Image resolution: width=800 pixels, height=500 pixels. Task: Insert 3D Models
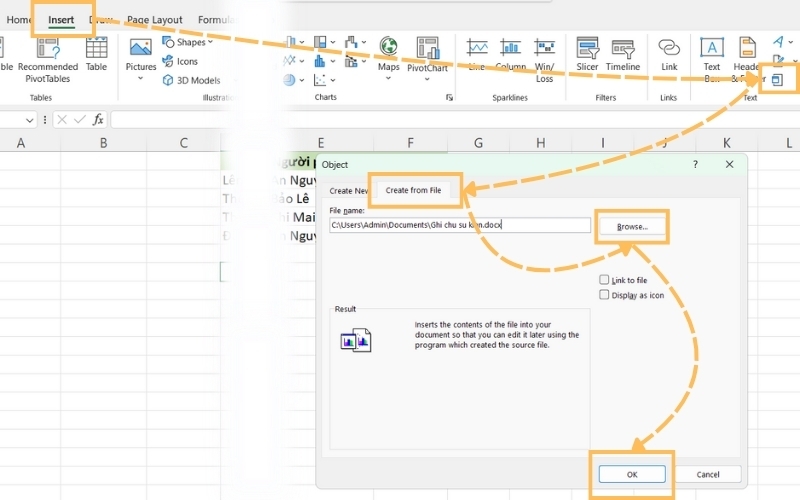[191, 80]
